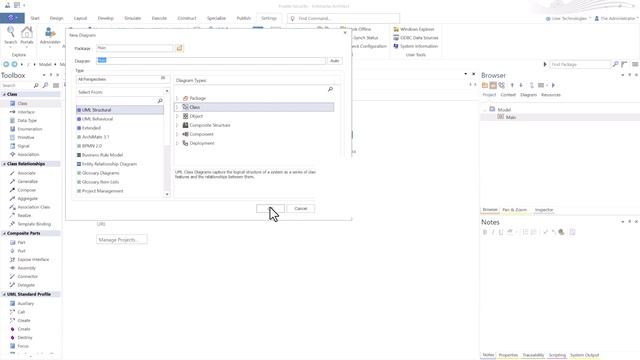Click the type list scrollbar down arrow
The height and width of the screenshot is (360, 640).
[167, 194]
